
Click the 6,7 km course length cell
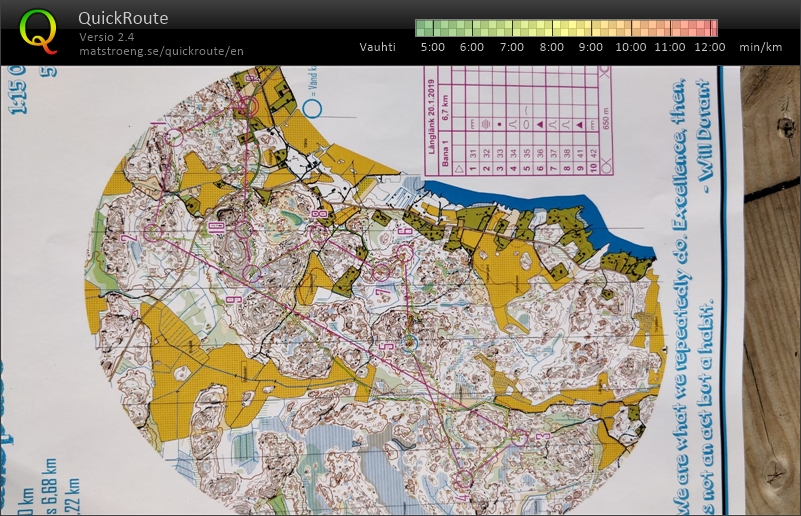(x=445, y=108)
